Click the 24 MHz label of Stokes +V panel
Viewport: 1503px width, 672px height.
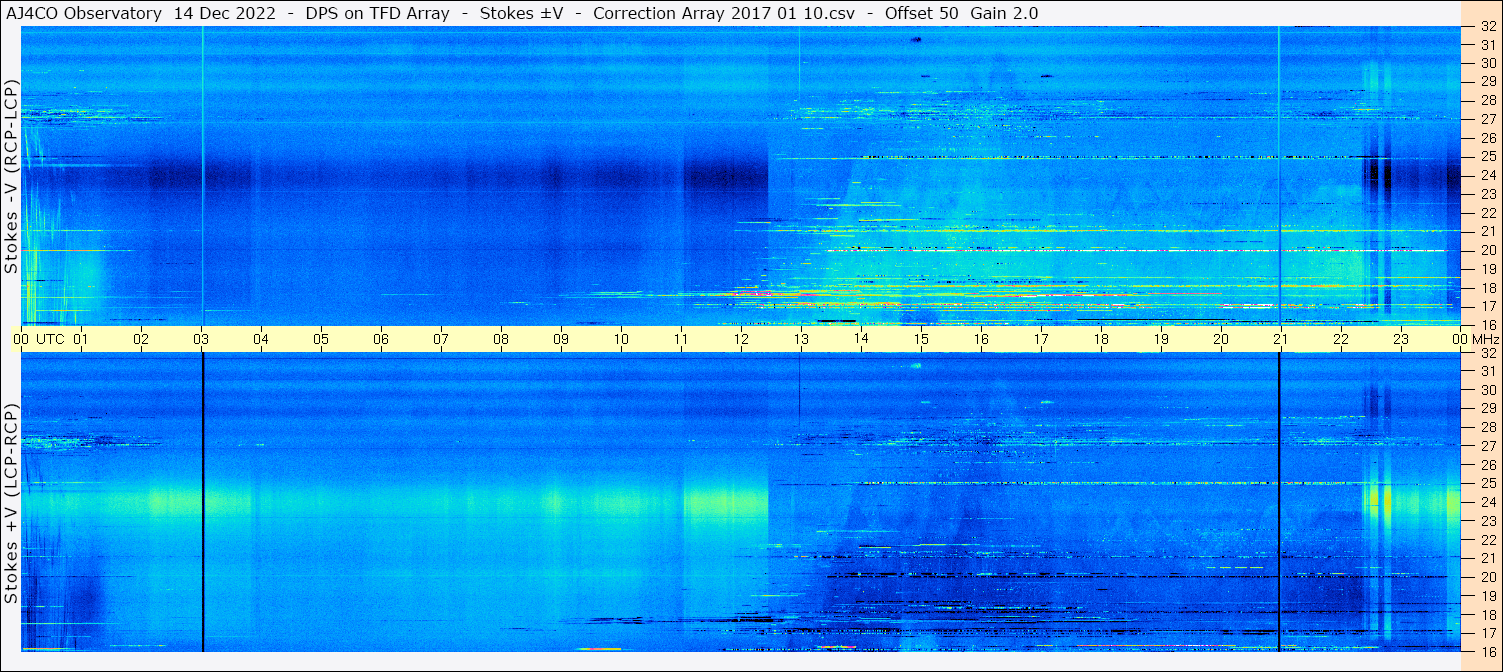(x=1487, y=502)
